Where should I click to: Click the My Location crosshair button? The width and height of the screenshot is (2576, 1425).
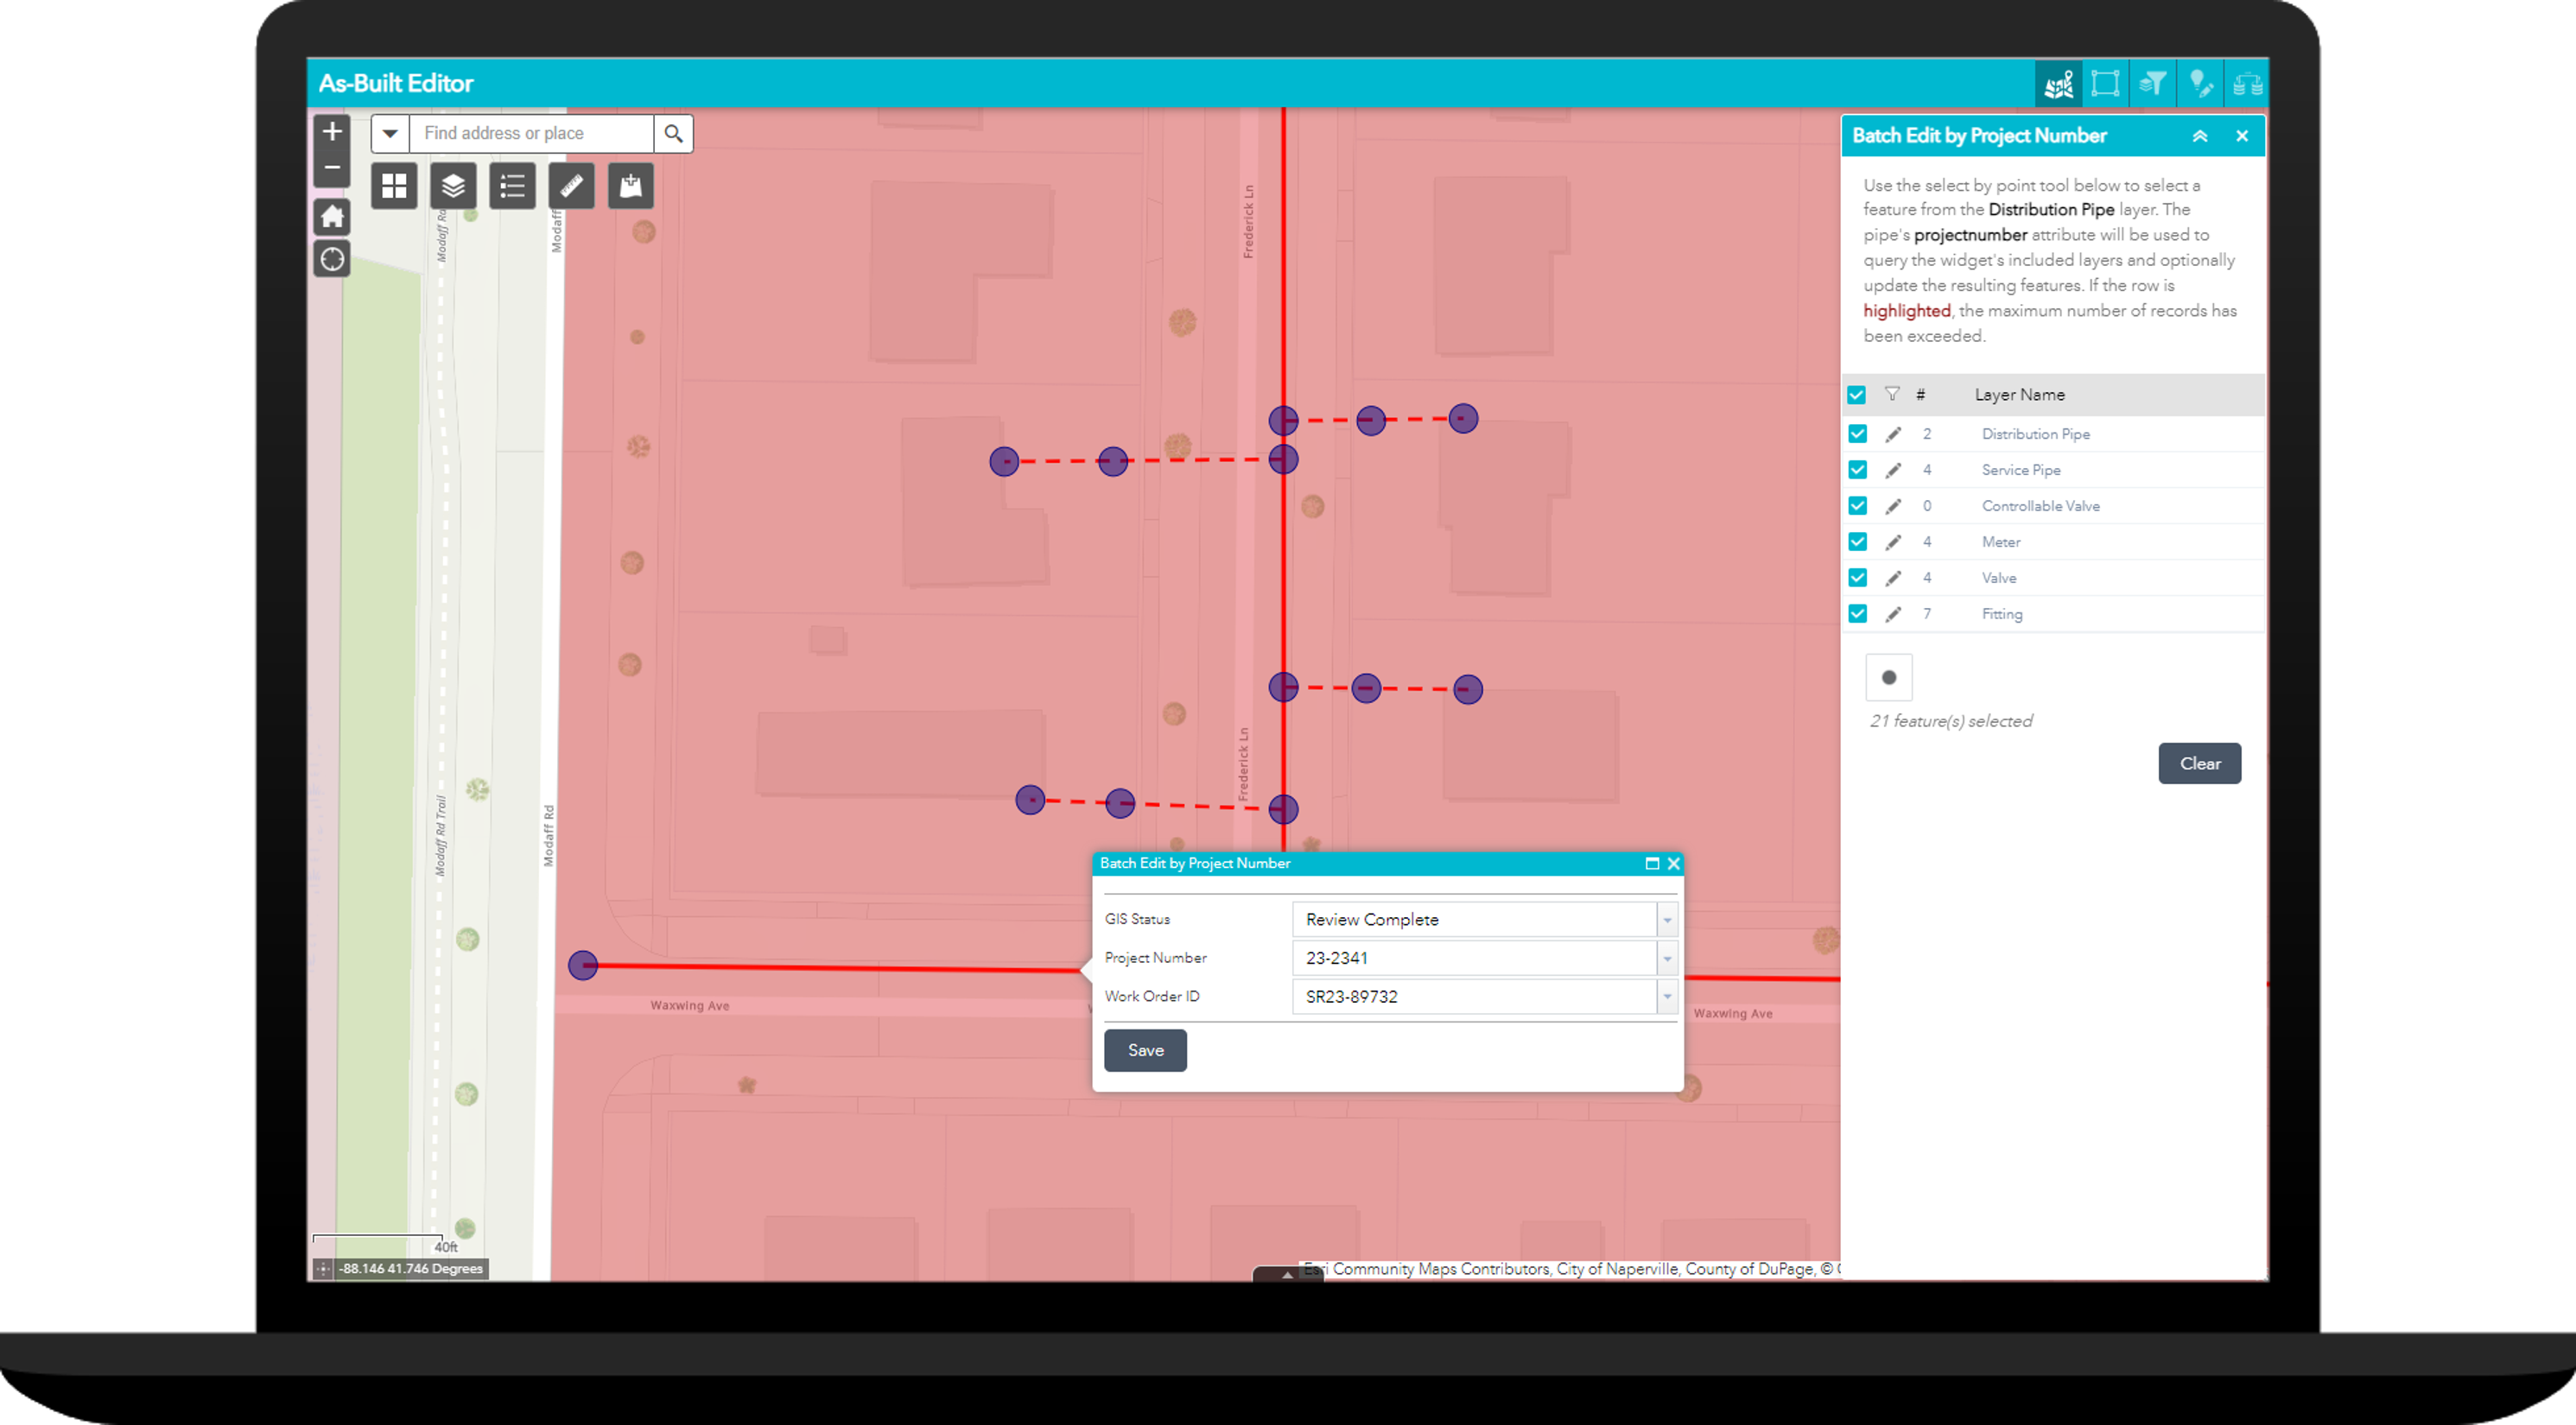tap(331, 259)
